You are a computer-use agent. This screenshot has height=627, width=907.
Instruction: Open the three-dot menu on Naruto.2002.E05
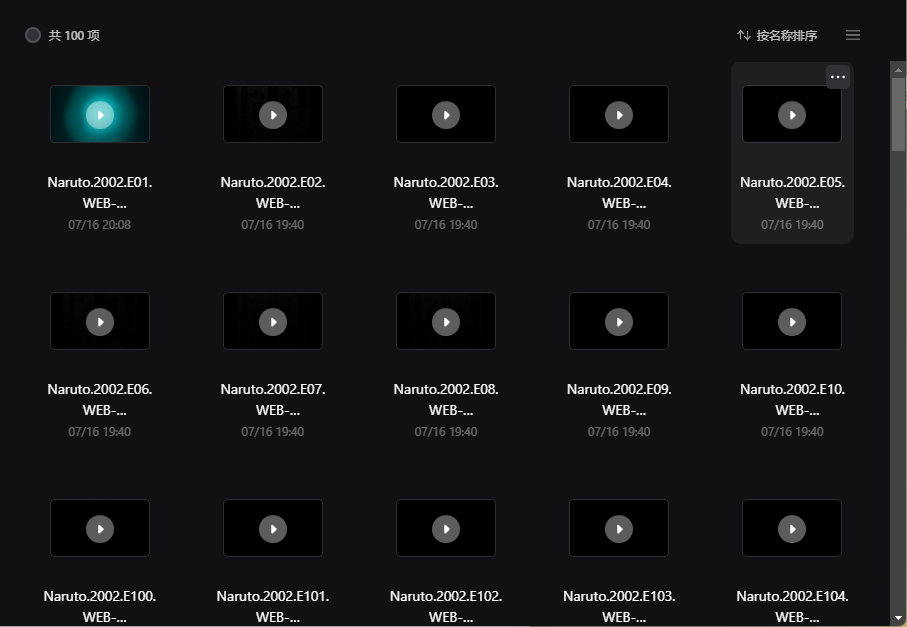click(838, 77)
